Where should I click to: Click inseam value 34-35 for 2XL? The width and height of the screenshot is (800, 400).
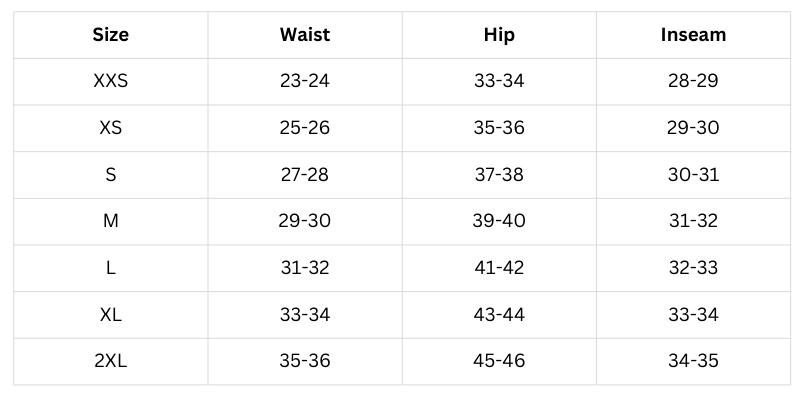point(693,360)
